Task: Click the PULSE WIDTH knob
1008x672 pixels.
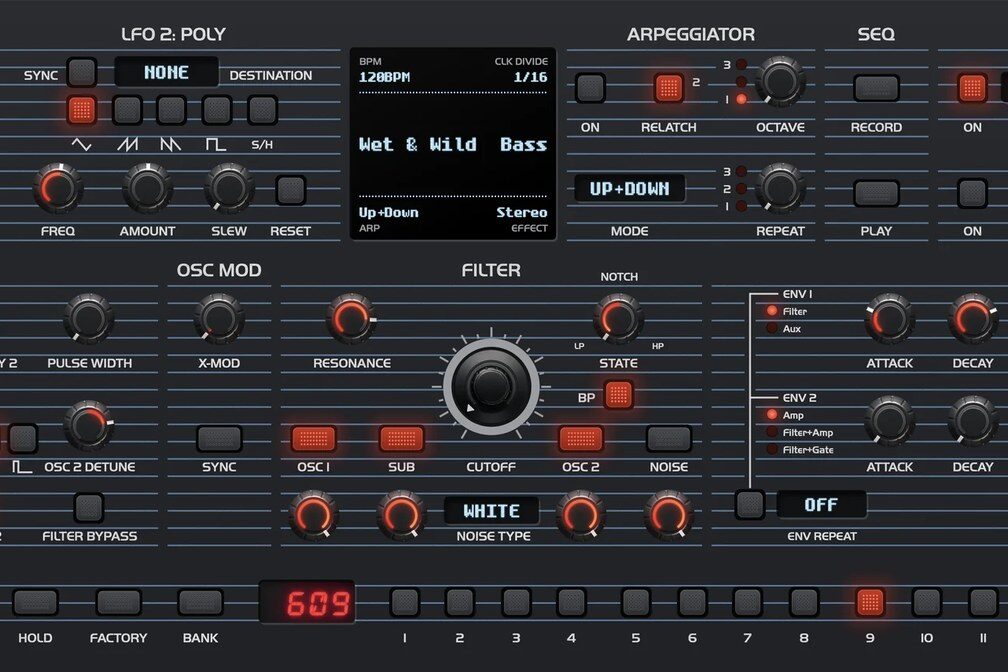Action: click(x=89, y=318)
